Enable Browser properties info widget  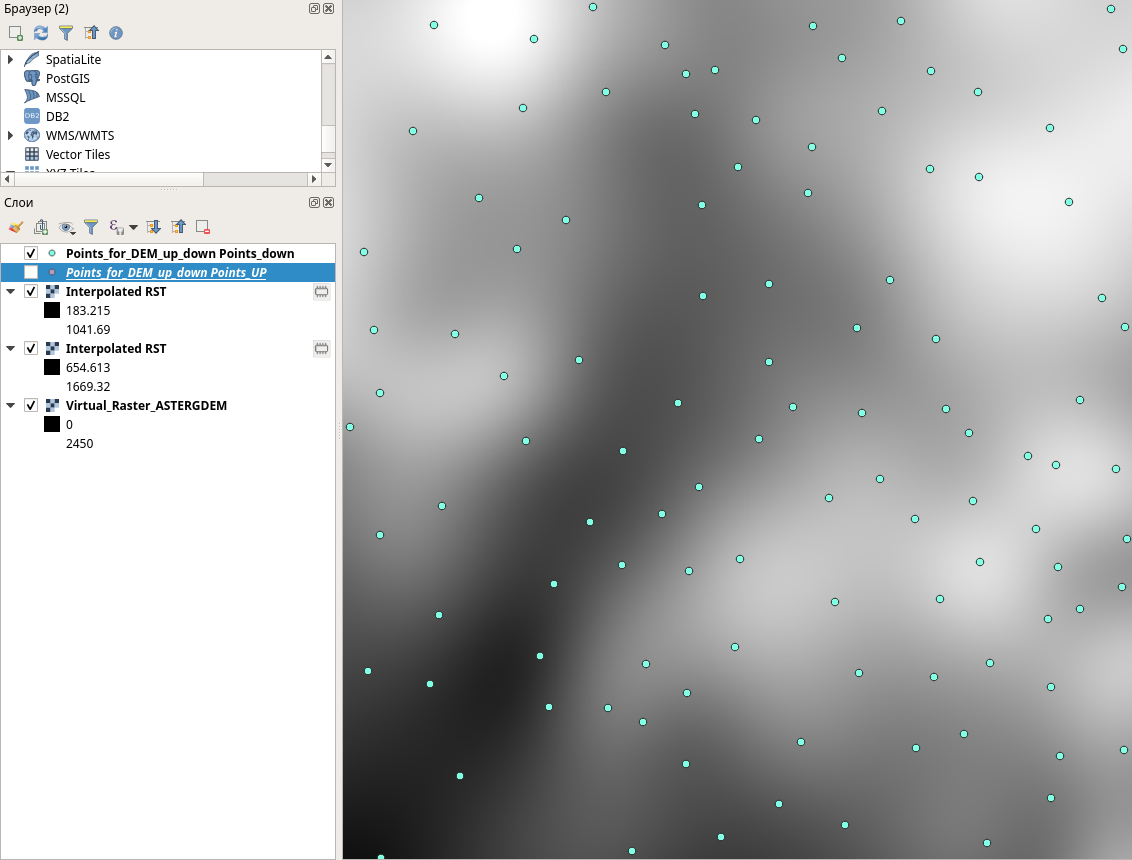click(x=116, y=33)
